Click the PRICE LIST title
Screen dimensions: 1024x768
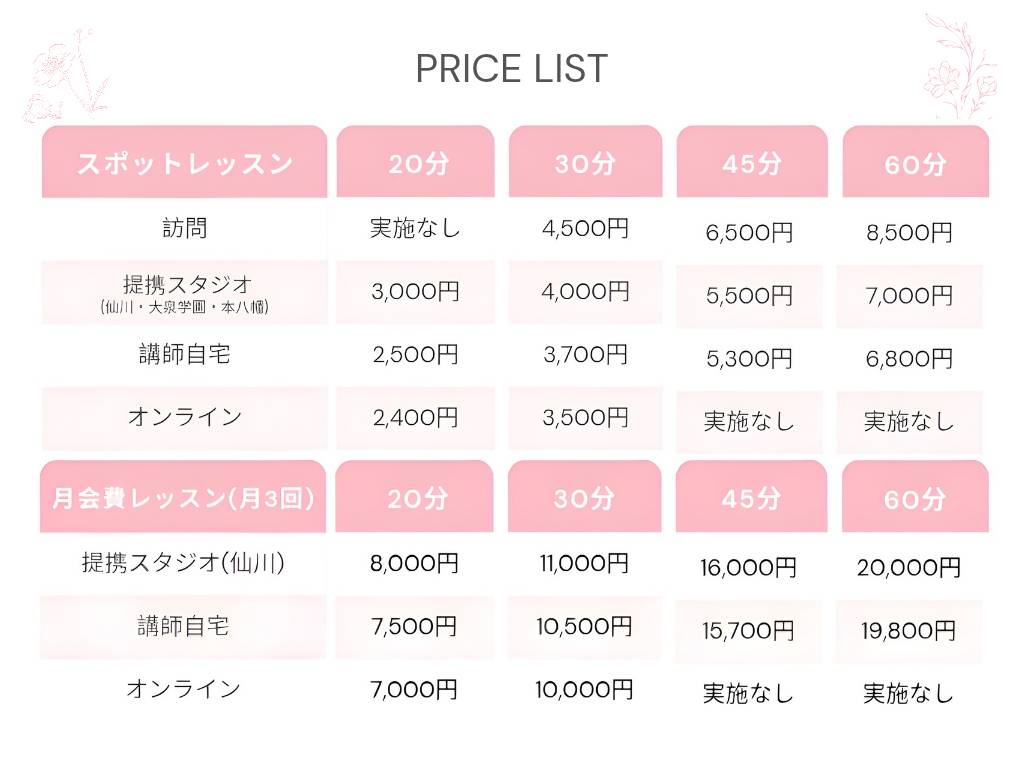(511, 69)
